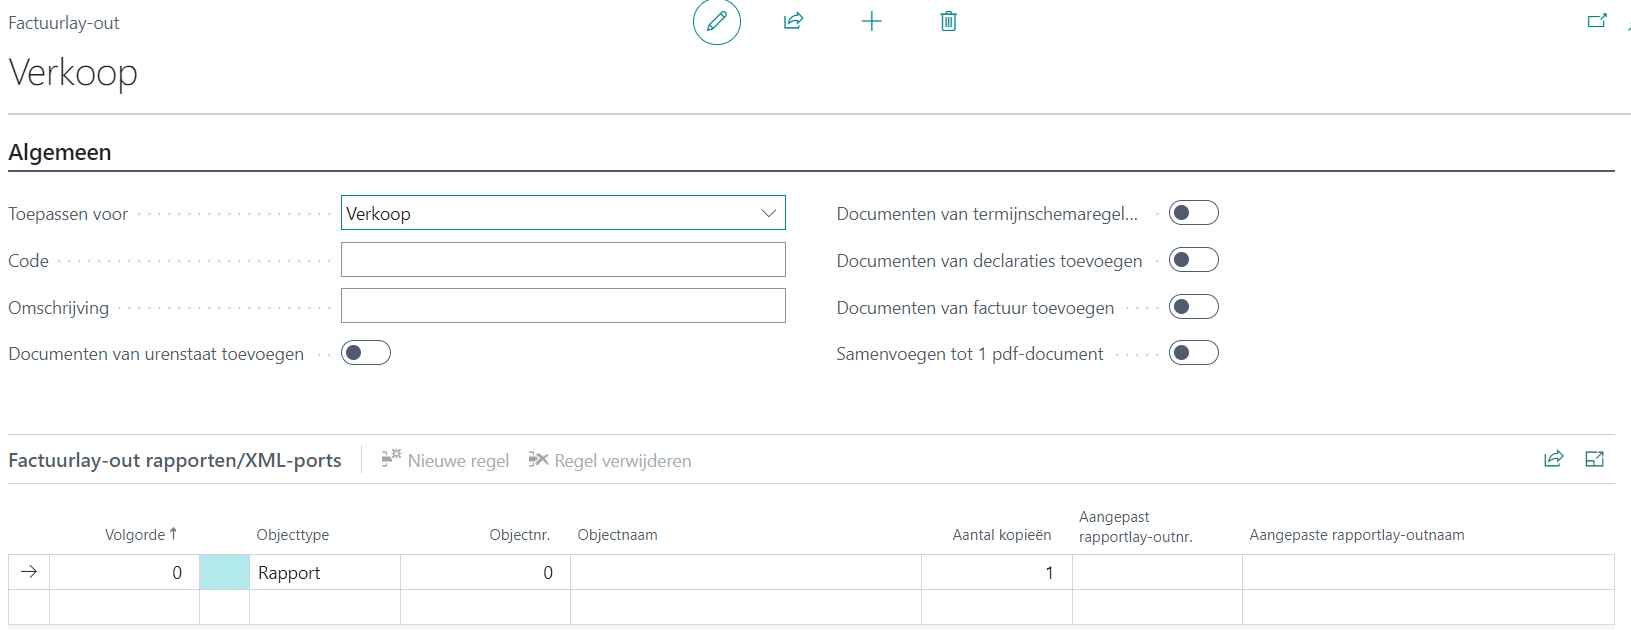This screenshot has height=630, width=1631.
Task: Click share icon in rapporten/XML-ports section
Action: pyautogui.click(x=1553, y=459)
